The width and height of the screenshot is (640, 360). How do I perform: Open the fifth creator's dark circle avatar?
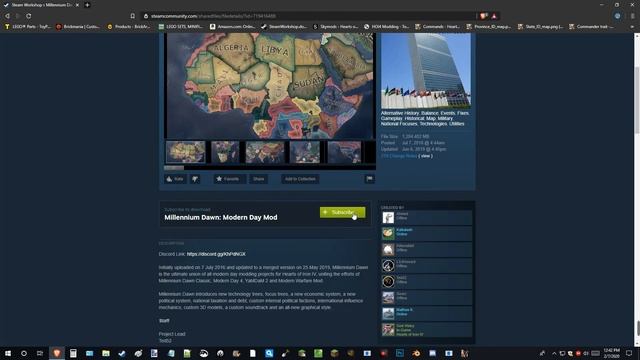pos(388,281)
